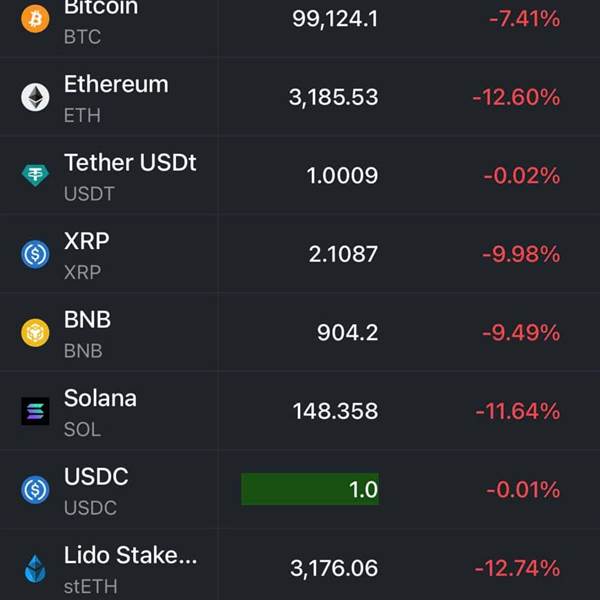Click Solana's -11.64% change value
This screenshot has height=600, width=600.
click(517, 411)
